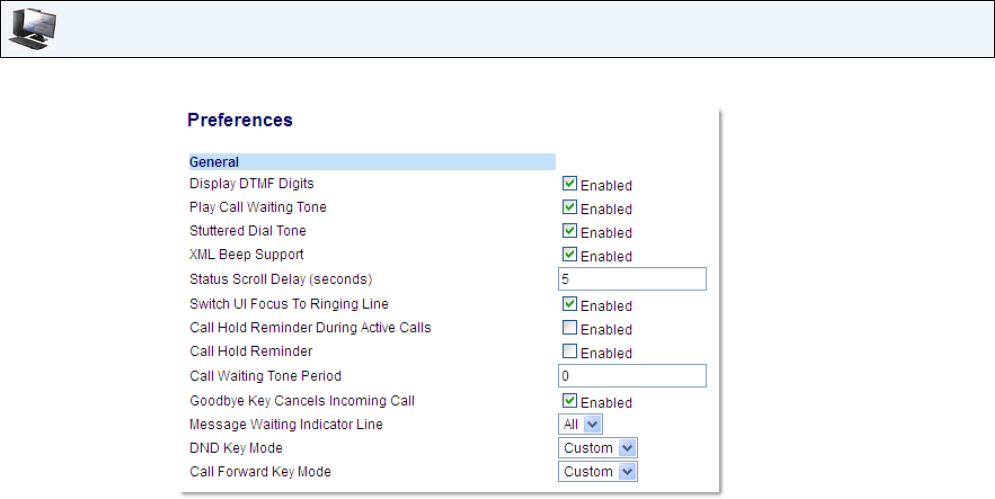
Task: Enable the Call Hold Reminder checkbox
Action: pyautogui.click(x=569, y=352)
